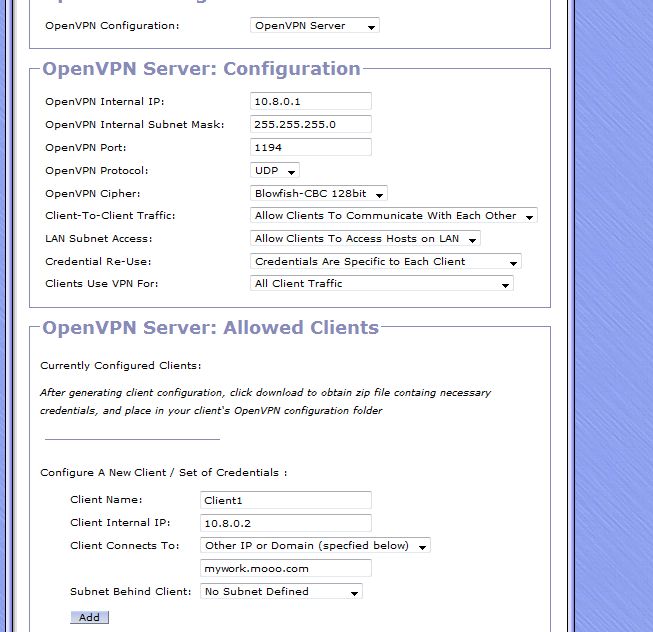Open the LAN Subnet Access dropdown

pyautogui.click(x=365, y=238)
